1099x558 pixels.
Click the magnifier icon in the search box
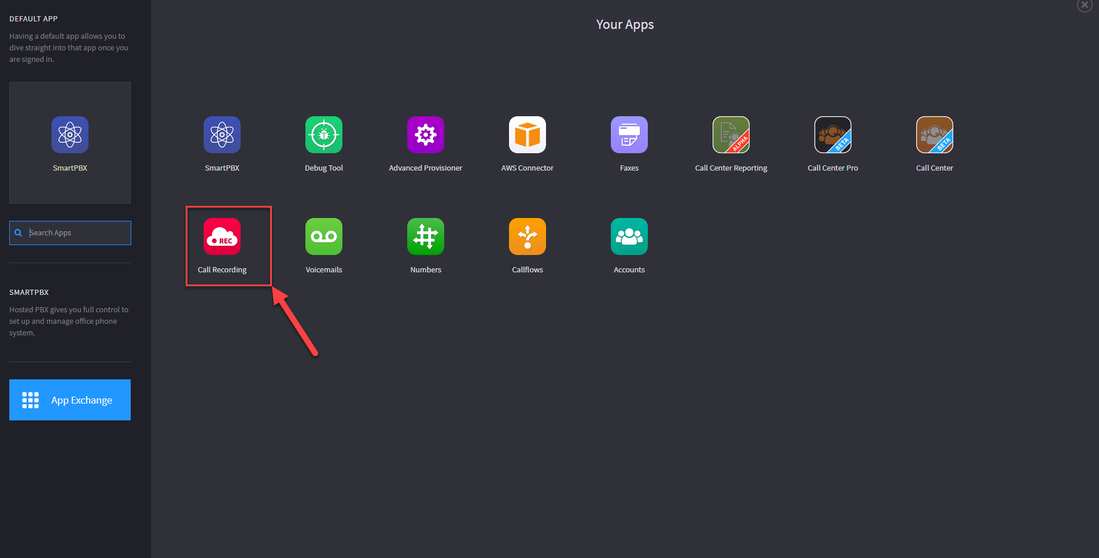click(x=18, y=233)
